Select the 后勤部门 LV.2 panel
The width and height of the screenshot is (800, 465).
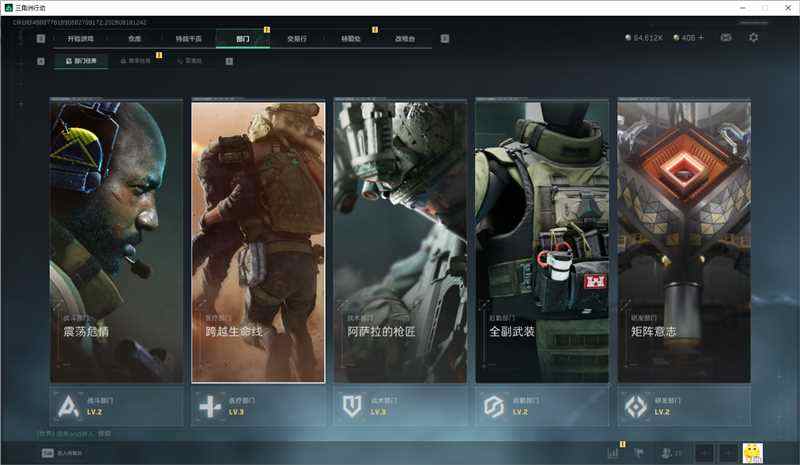[542, 406]
